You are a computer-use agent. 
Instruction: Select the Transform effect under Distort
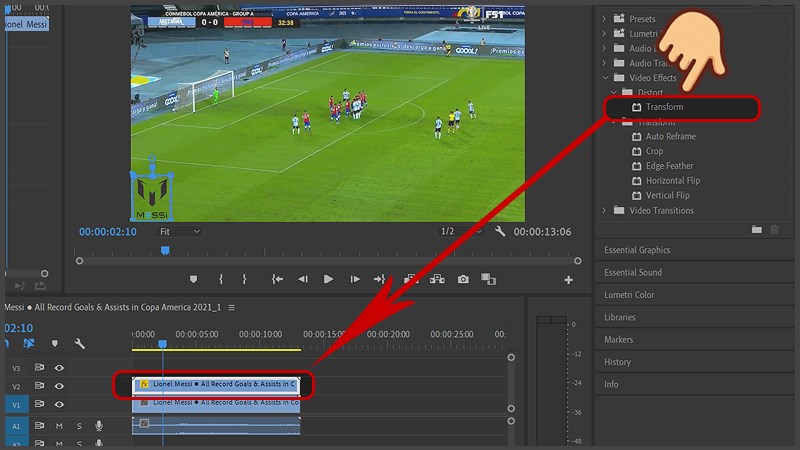click(x=664, y=107)
